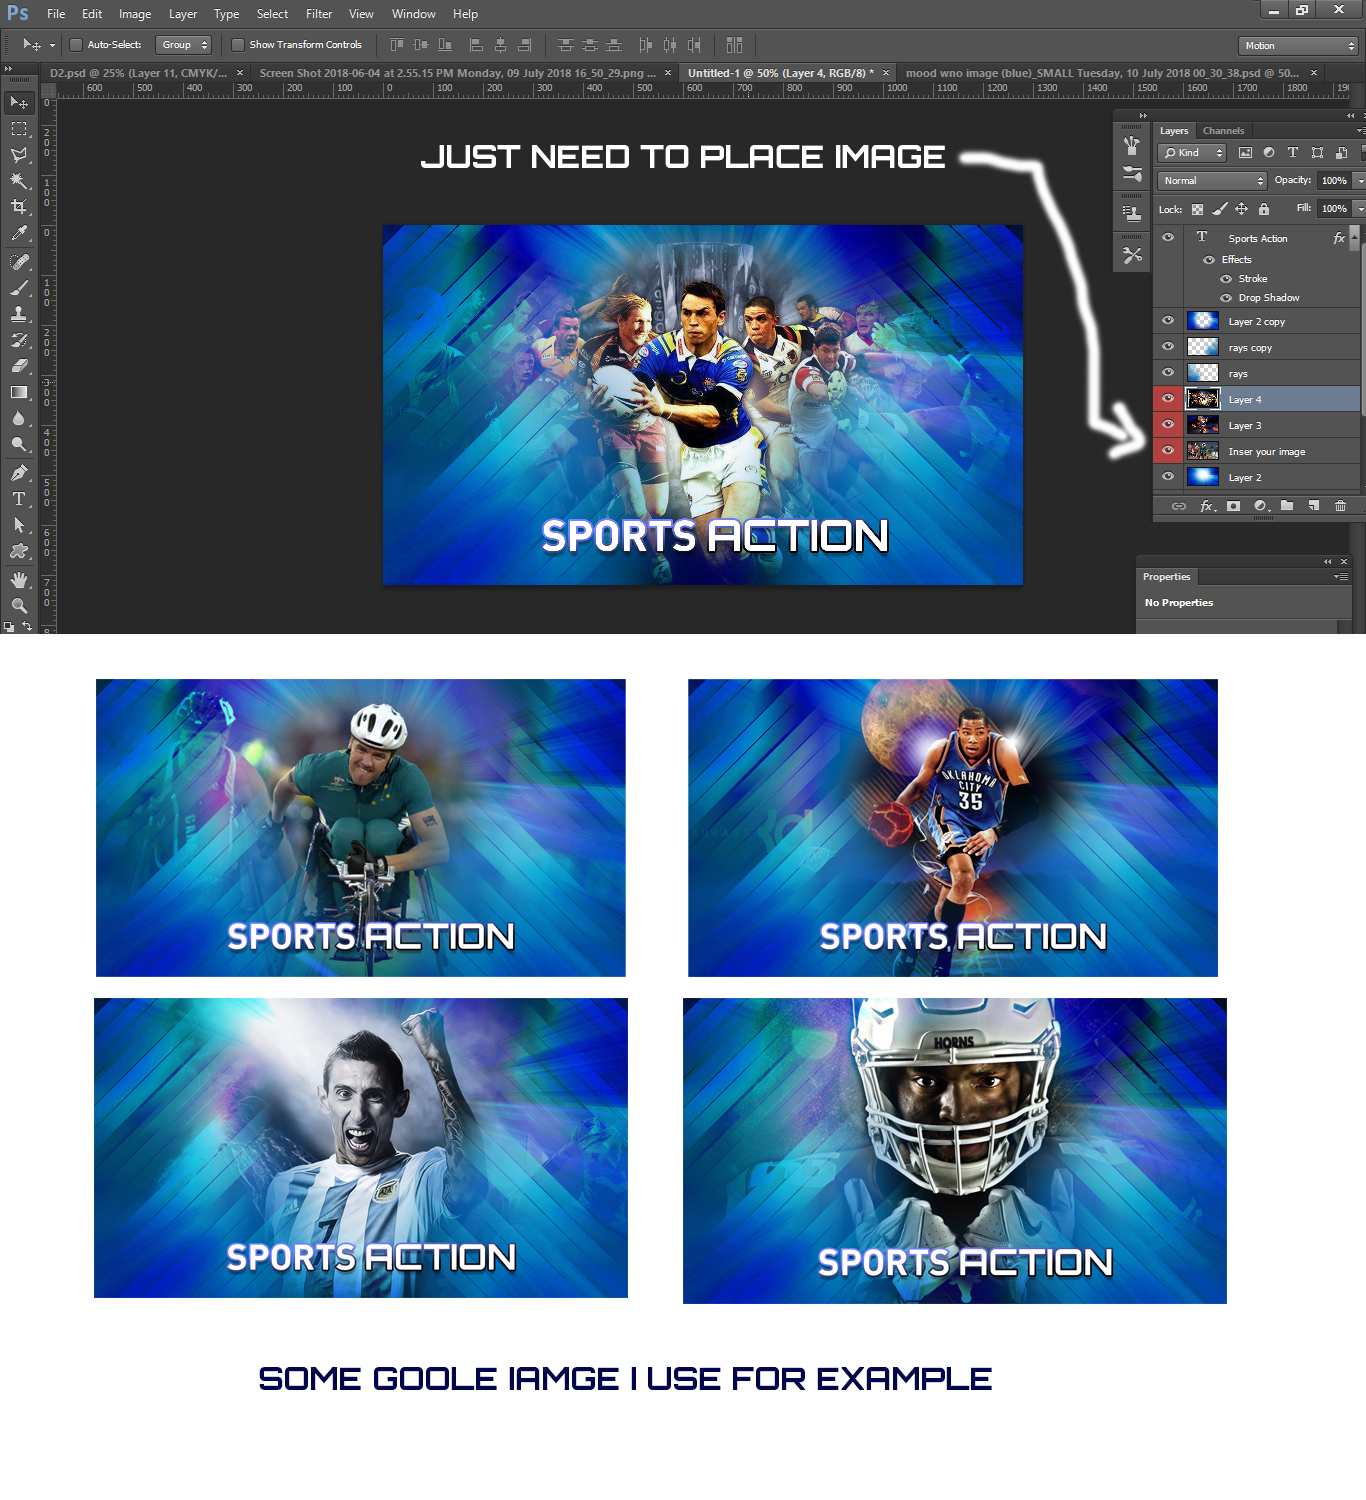Select the Eraser tool

(x=19, y=366)
